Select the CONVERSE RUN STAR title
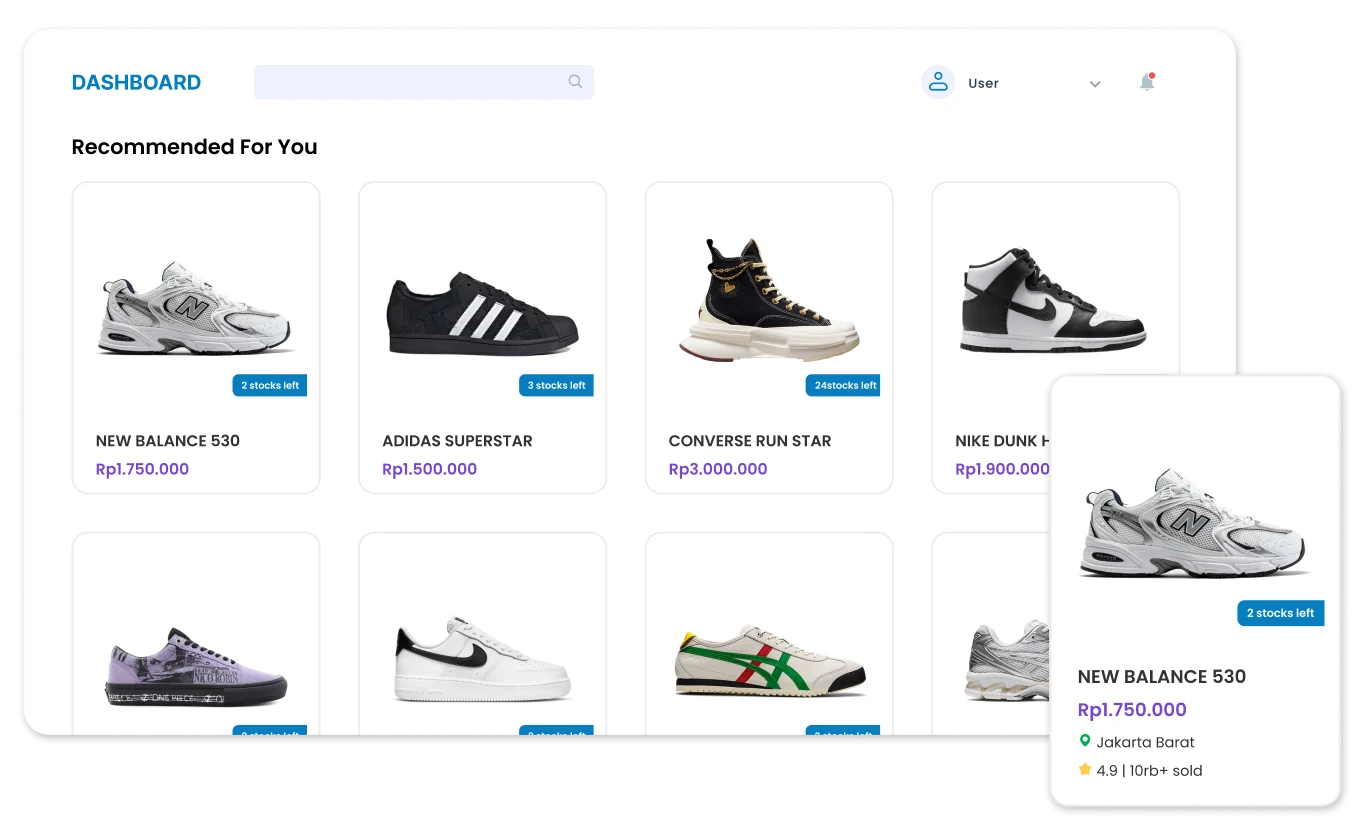Image resolution: width=1367 pixels, height=836 pixels. [750, 441]
